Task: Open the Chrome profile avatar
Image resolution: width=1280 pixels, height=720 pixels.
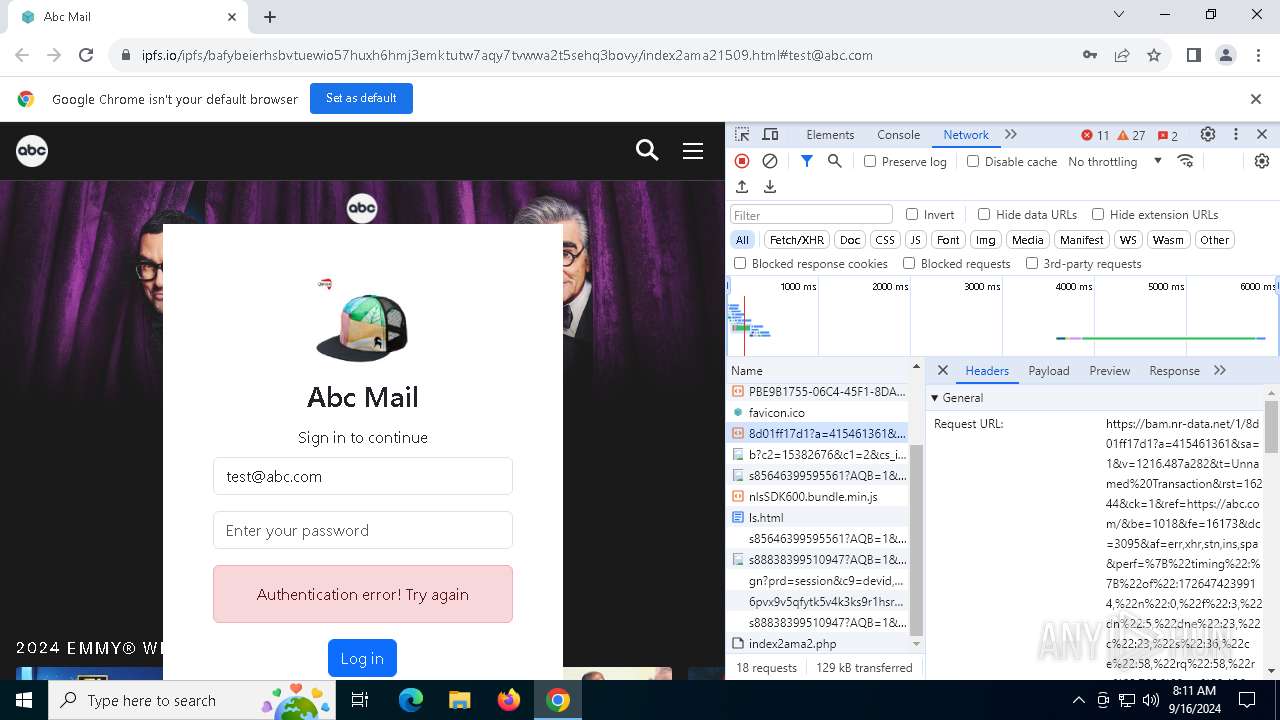Action: pyautogui.click(x=1226, y=55)
